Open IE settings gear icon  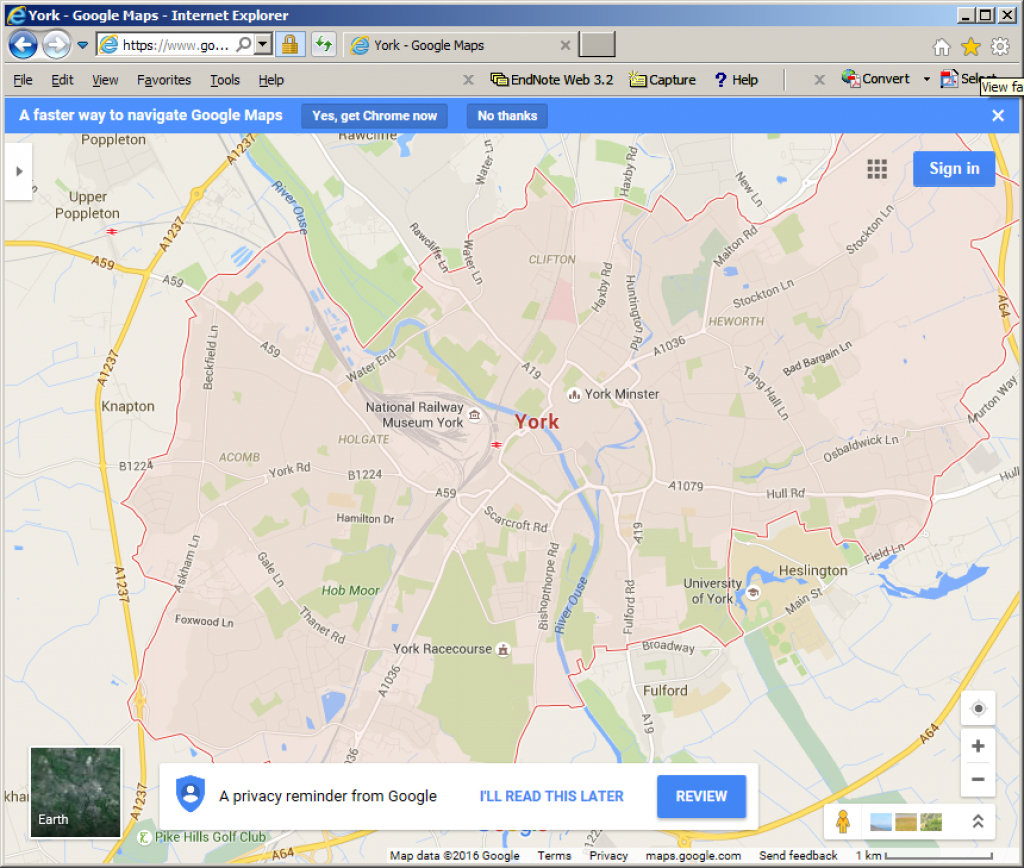tap(1000, 46)
